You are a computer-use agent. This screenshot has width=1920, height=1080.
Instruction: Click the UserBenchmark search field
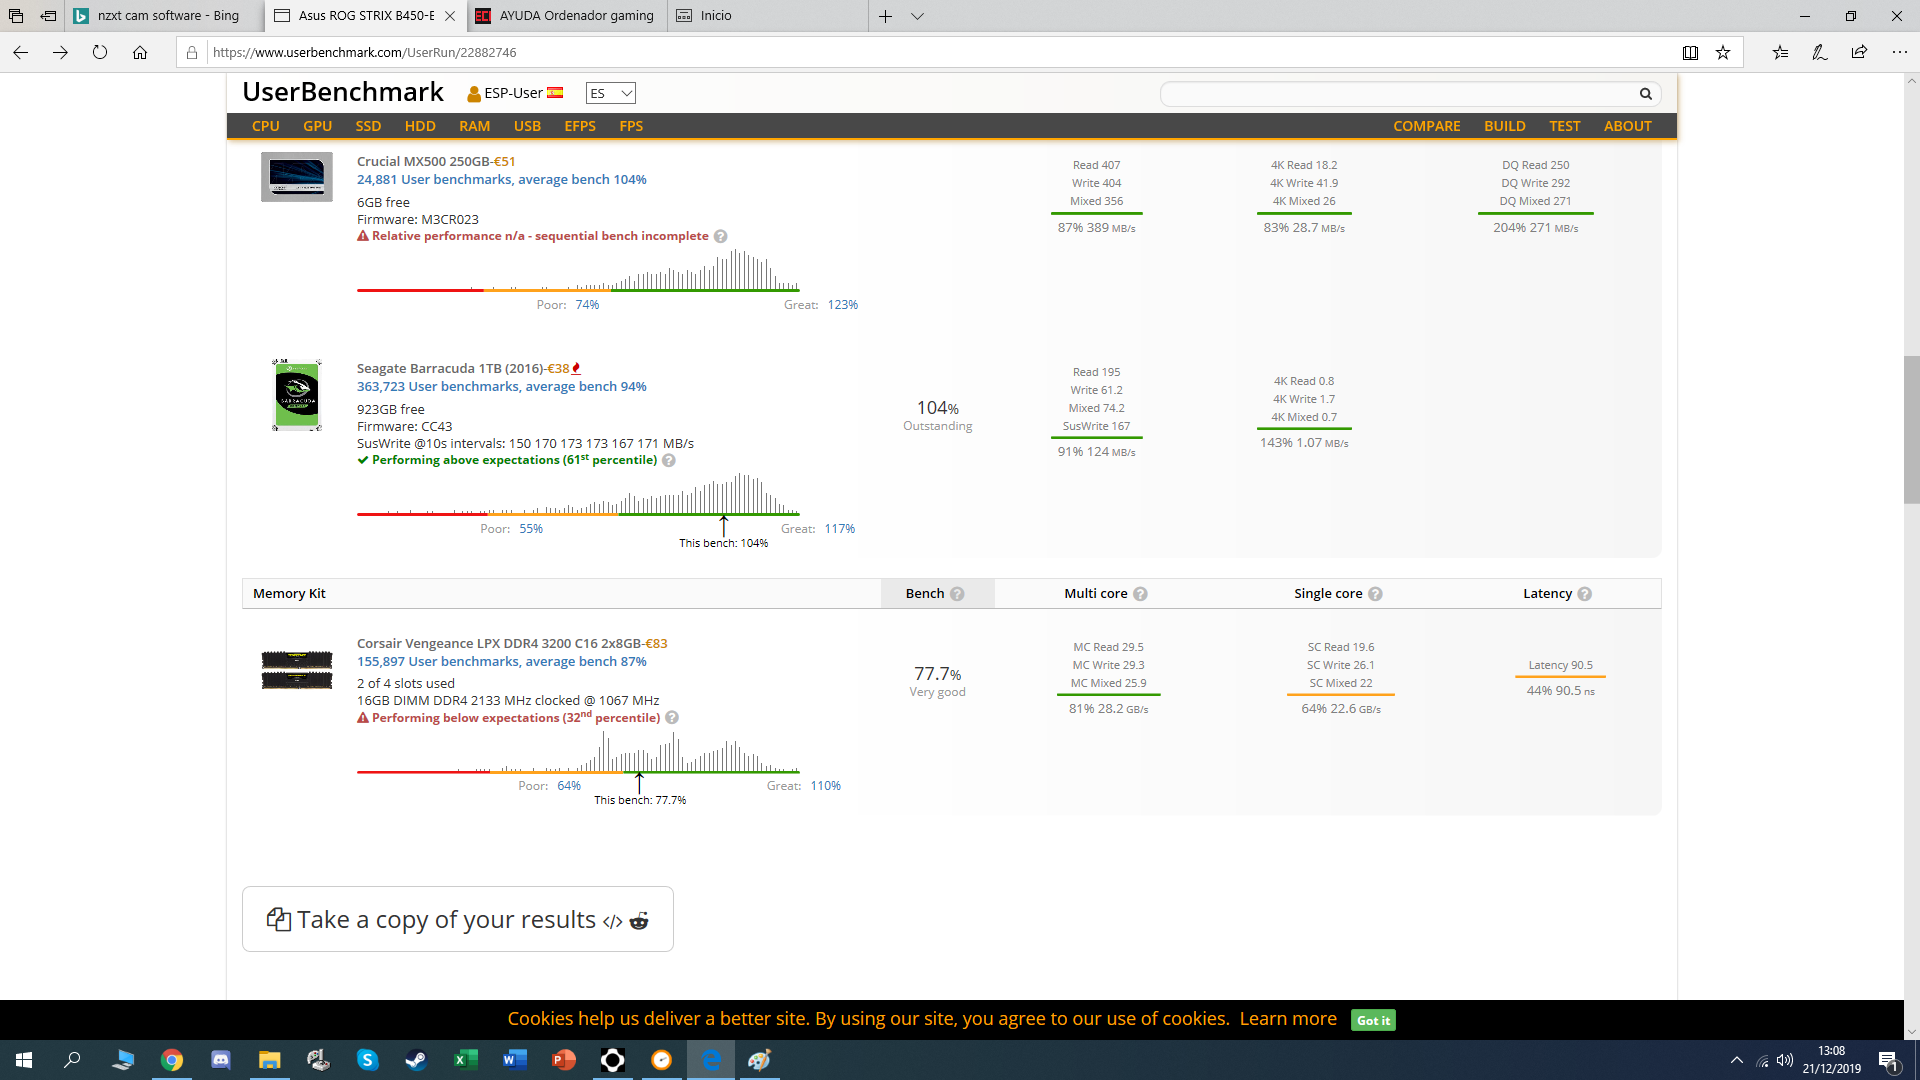click(x=1398, y=94)
